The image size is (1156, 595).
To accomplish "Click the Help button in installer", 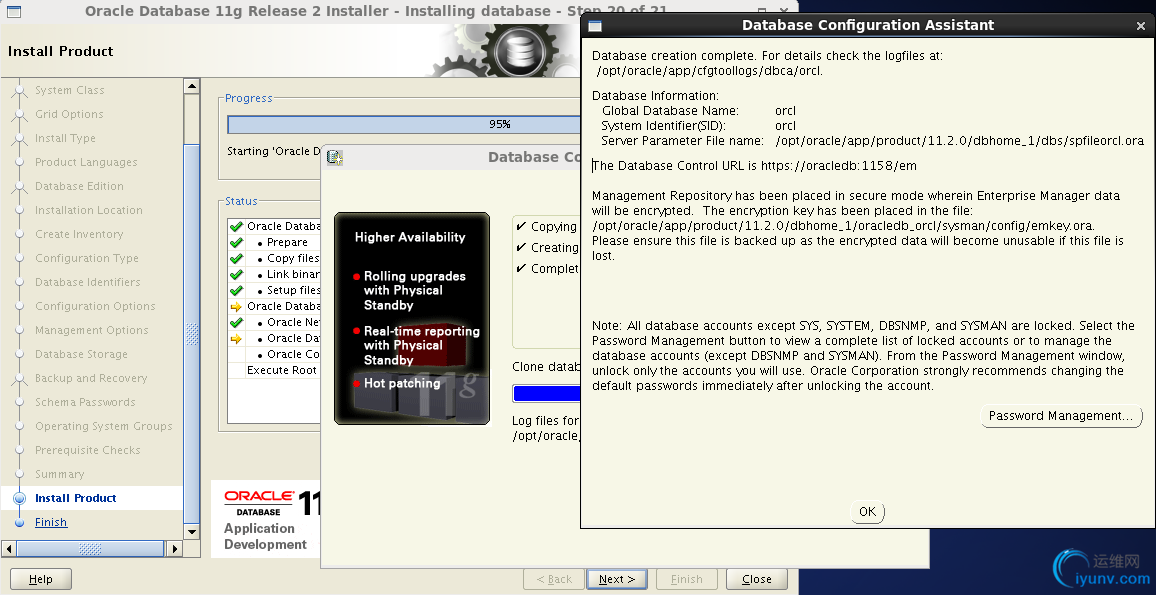I will click(41, 580).
